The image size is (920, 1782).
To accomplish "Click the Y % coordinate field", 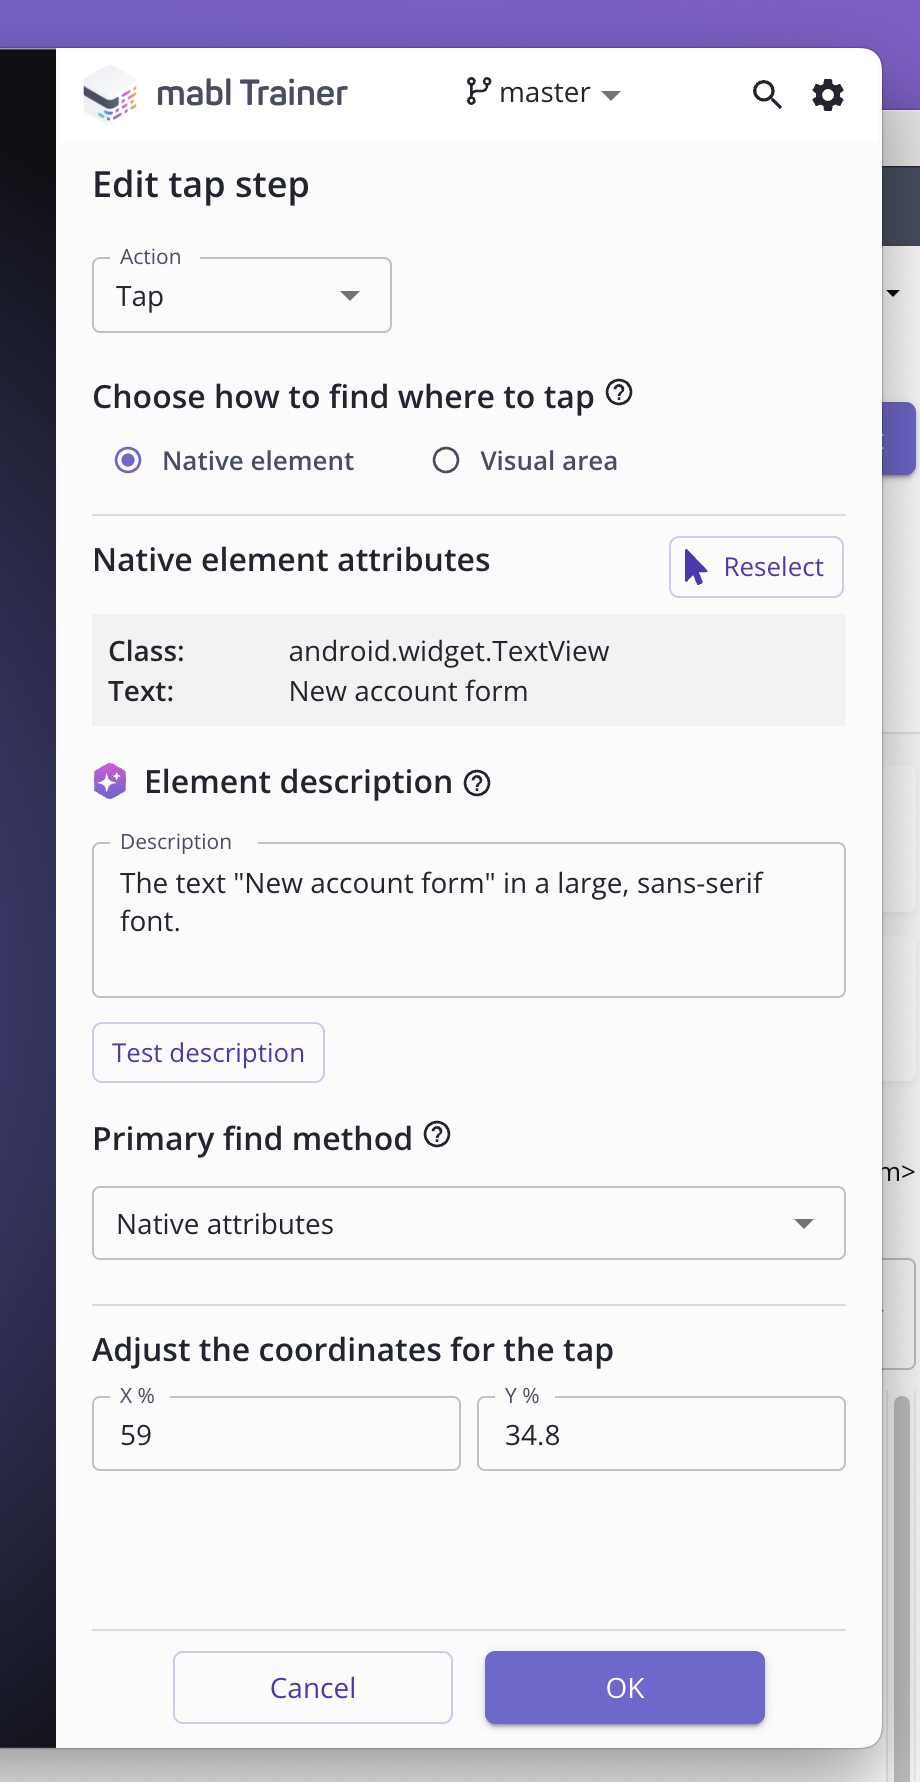I will click(661, 1434).
